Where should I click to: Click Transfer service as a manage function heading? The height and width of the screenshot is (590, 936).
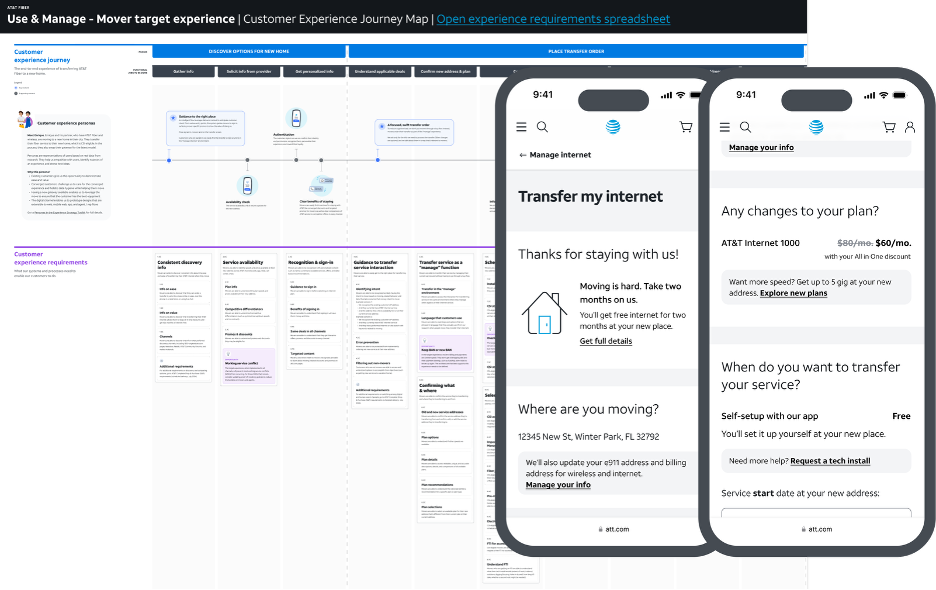coord(441,265)
